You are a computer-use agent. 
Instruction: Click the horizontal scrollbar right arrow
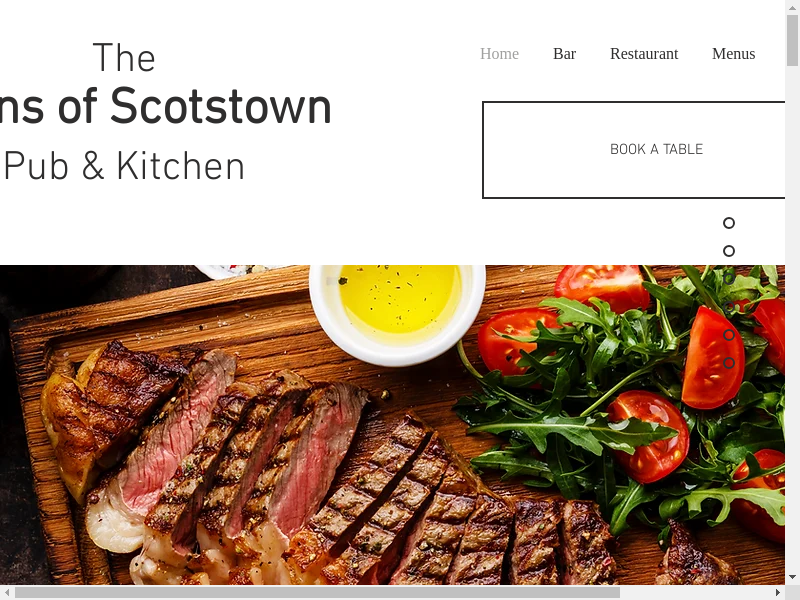tap(778, 592)
